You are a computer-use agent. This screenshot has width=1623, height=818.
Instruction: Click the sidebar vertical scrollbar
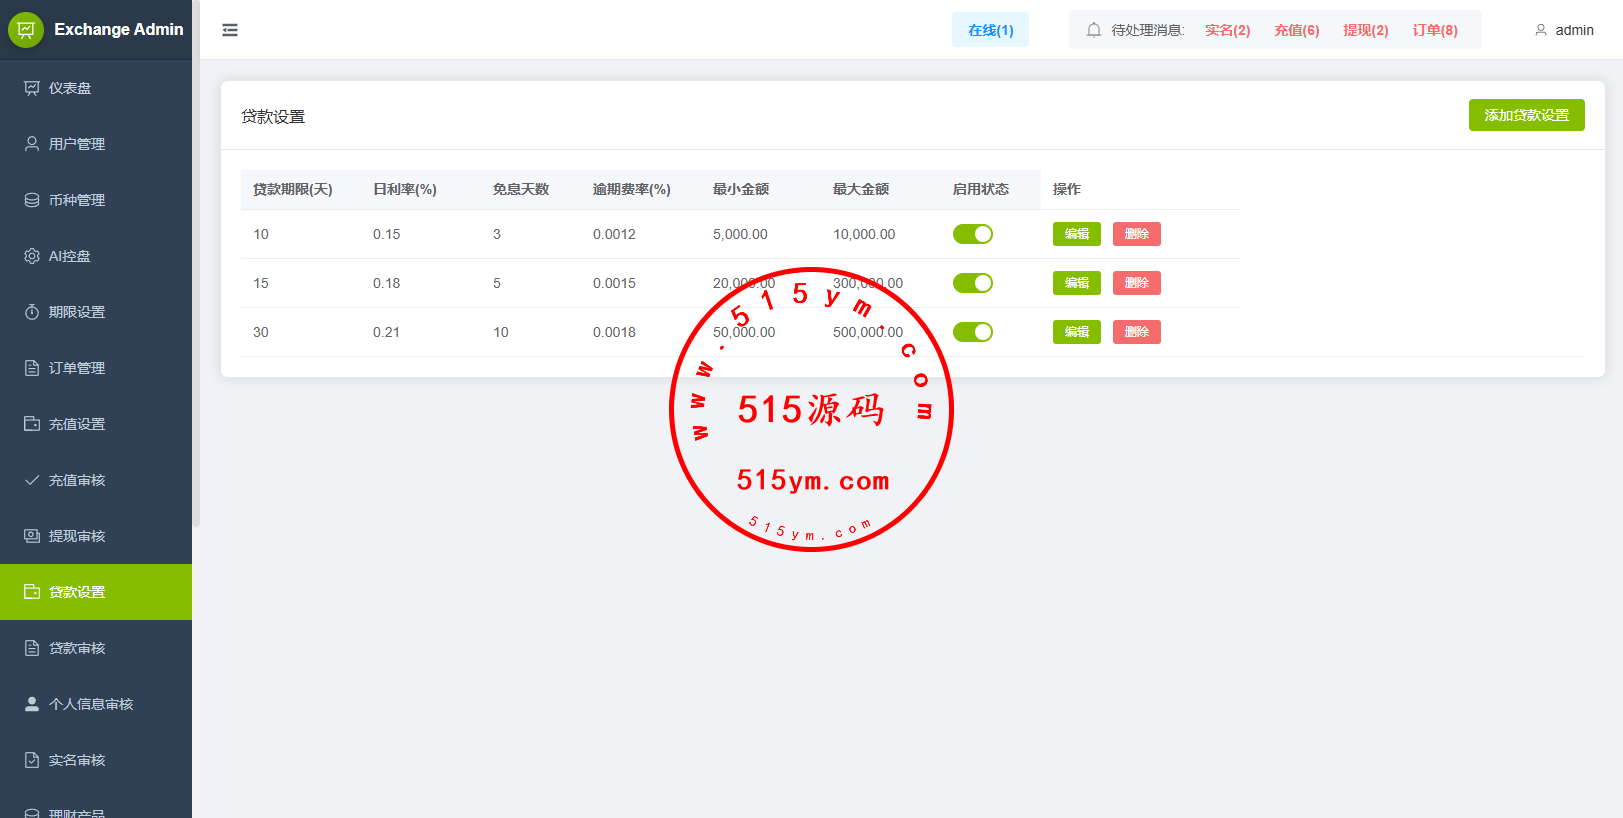click(x=196, y=263)
